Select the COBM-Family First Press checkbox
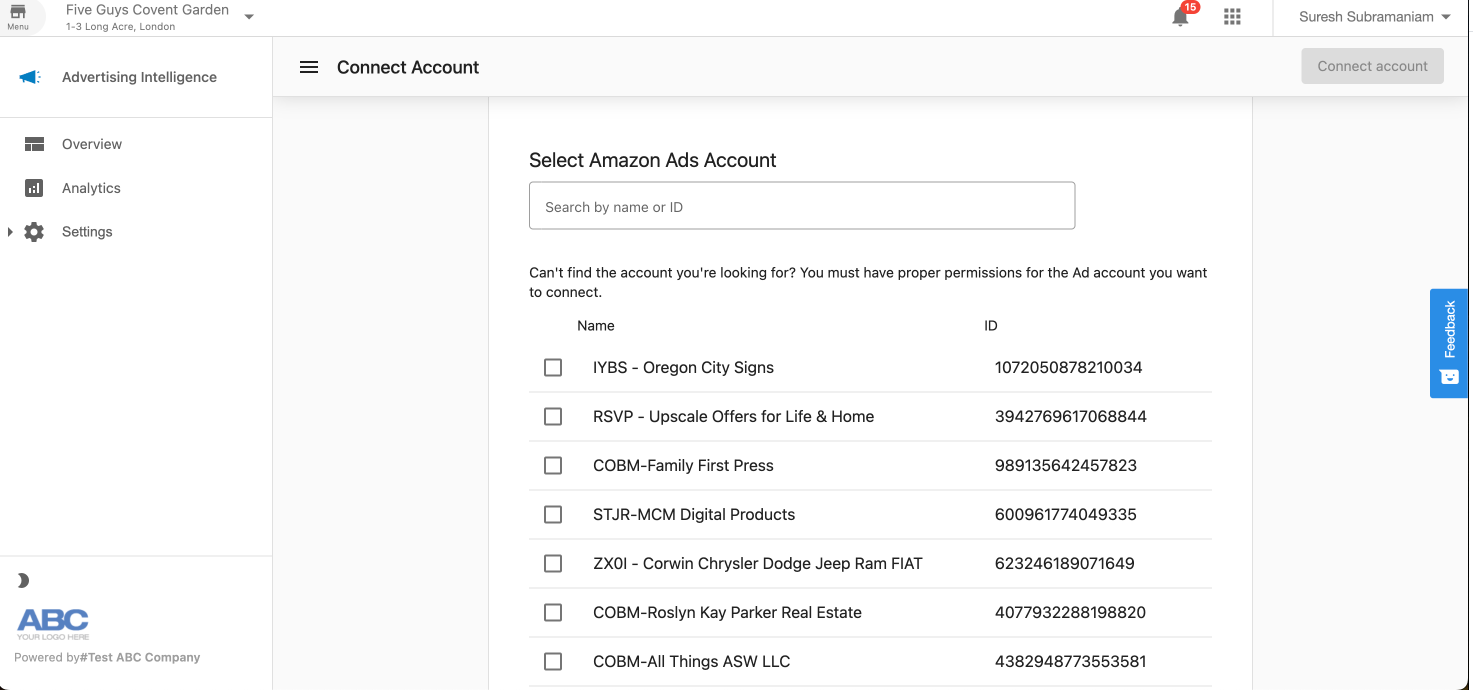 [x=553, y=466]
